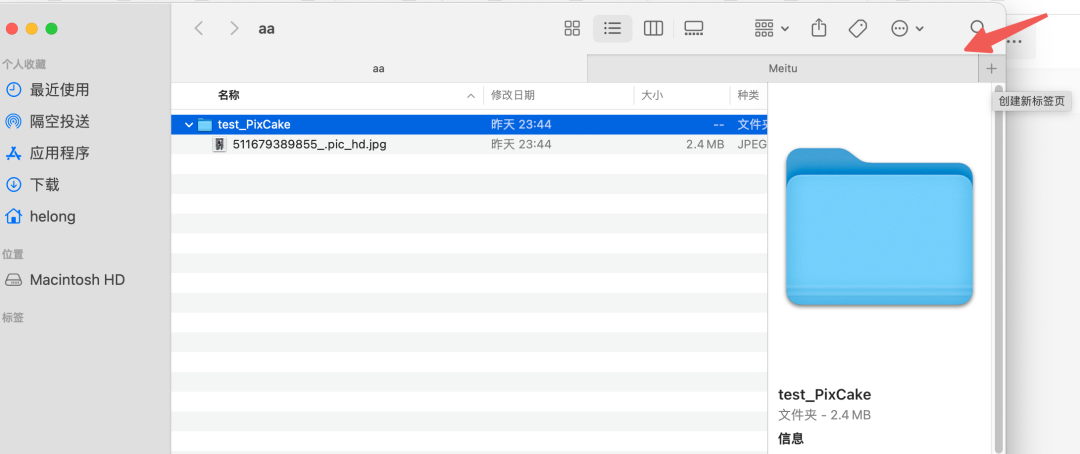Switch to list view
Image resolution: width=1080 pixels, height=454 pixels.
[x=612, y=29]
